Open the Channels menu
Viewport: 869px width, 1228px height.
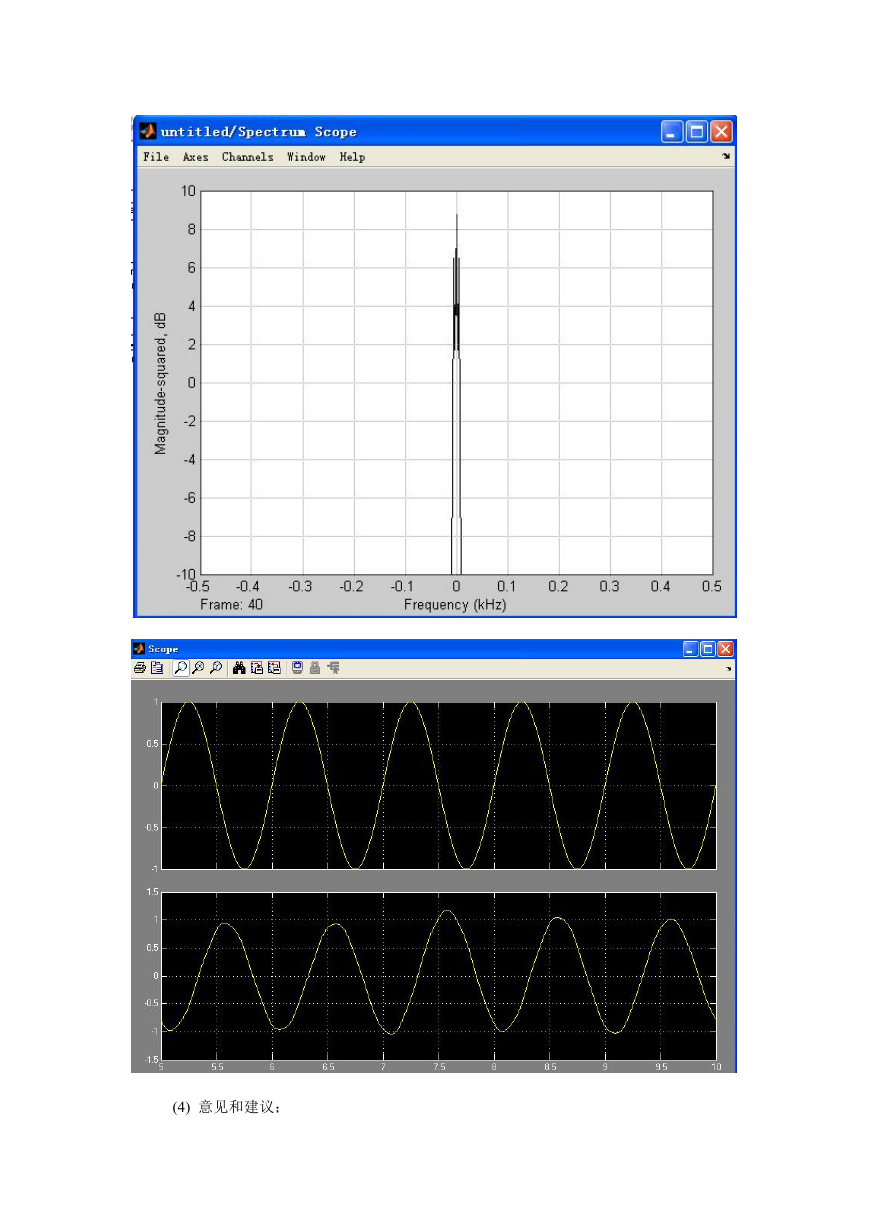247,157
